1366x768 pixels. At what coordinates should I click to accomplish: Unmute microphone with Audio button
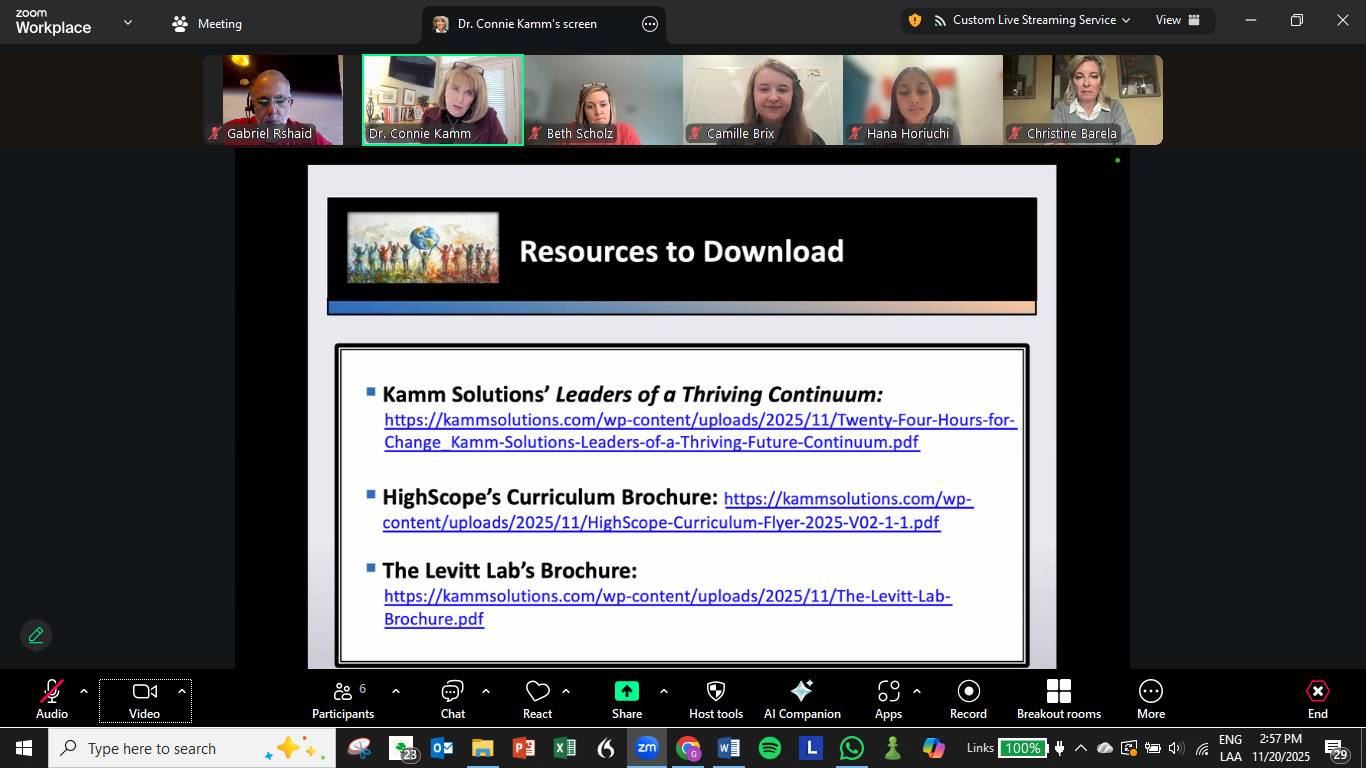coord(52,699)
